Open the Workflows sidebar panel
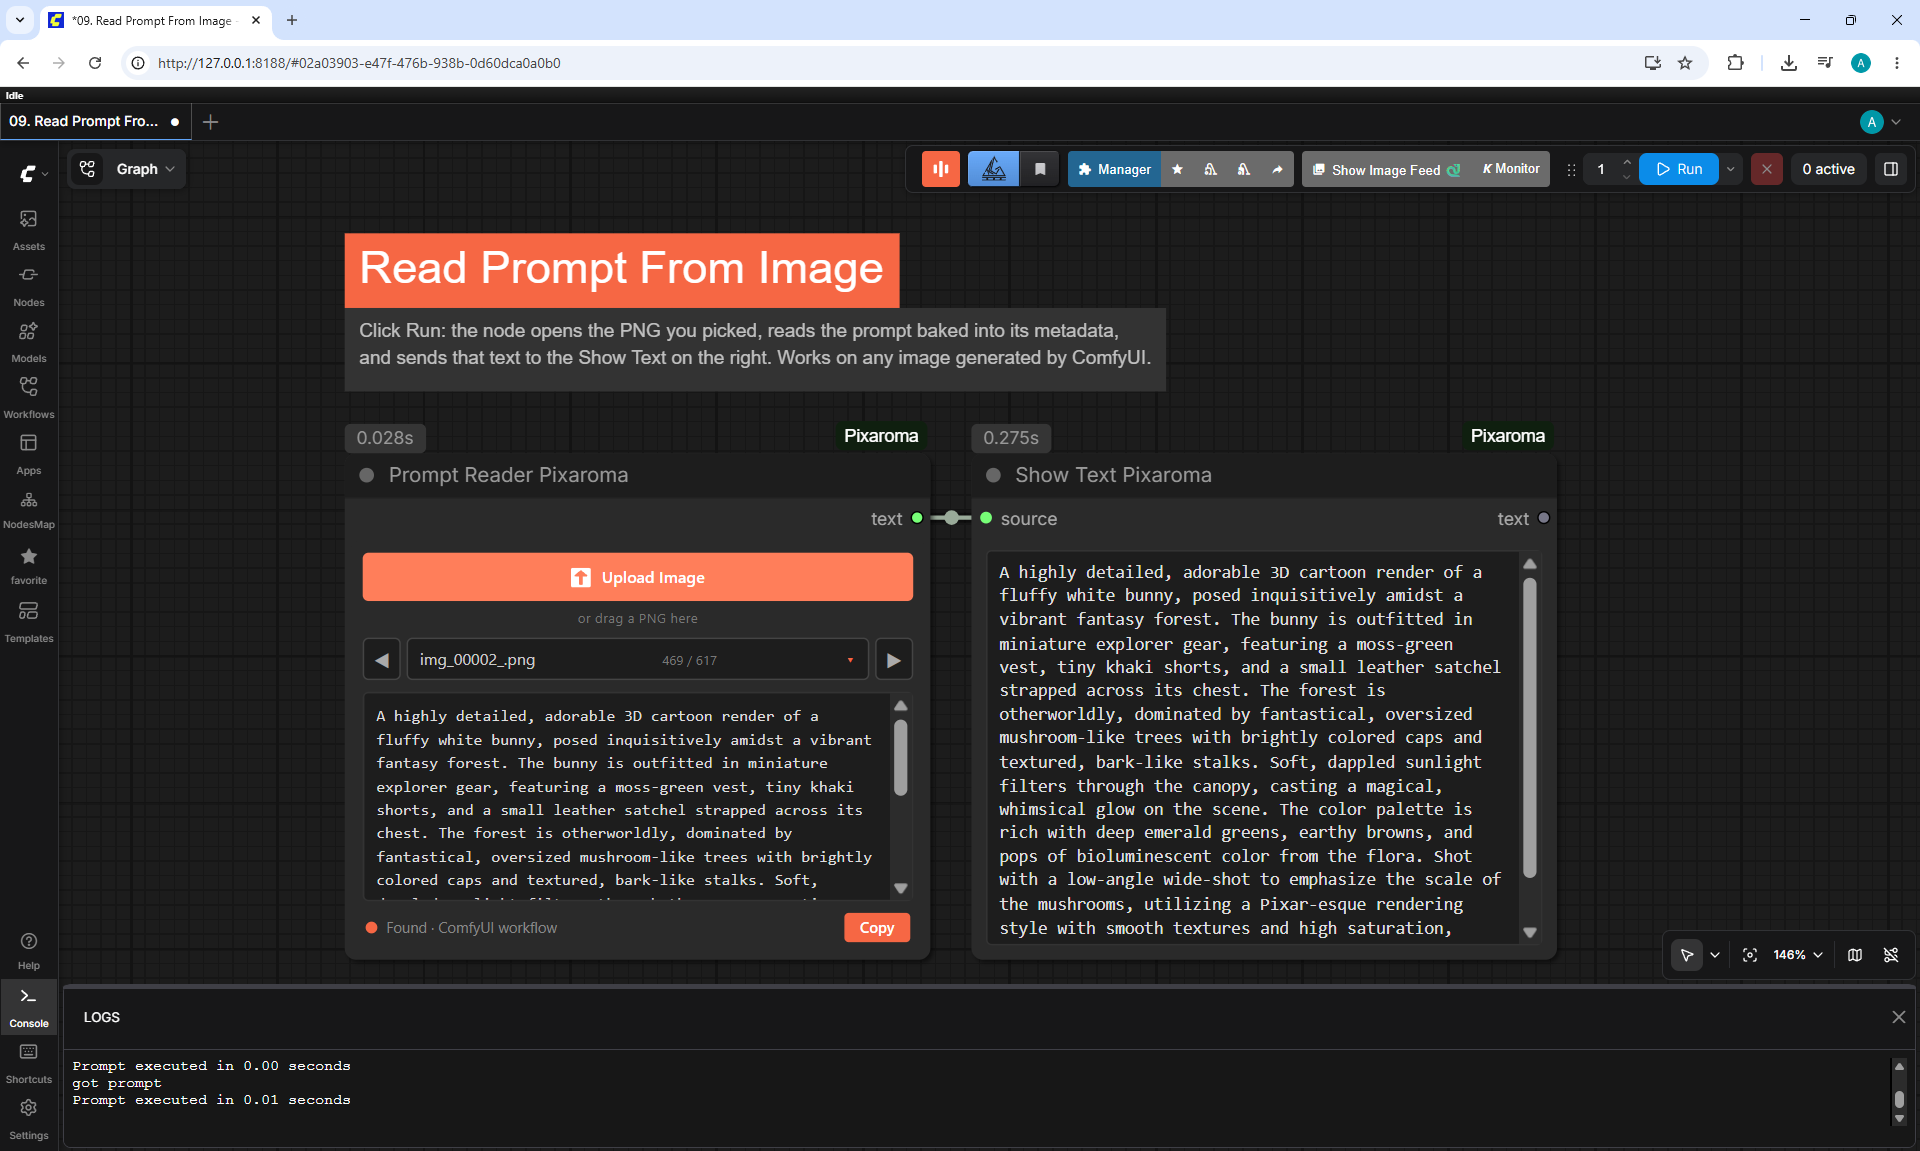This screenshot has height=1151, width=1920. point(28,397)
